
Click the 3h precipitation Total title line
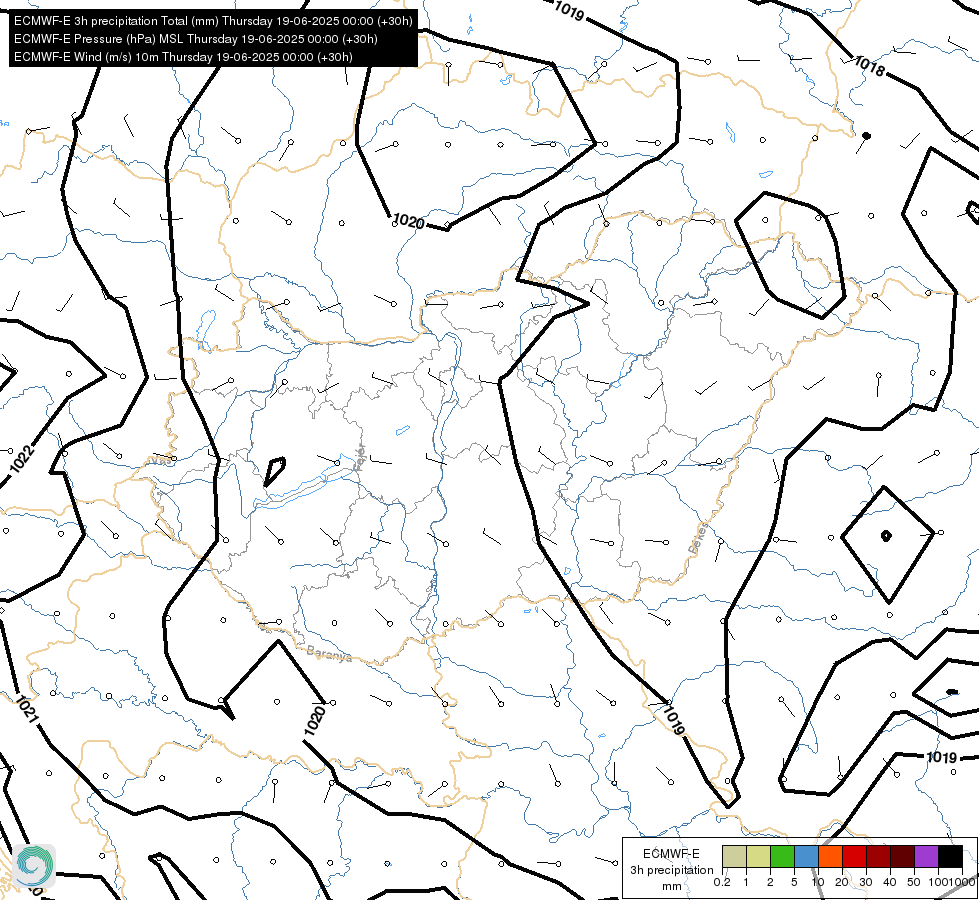[x=213, y=21]
